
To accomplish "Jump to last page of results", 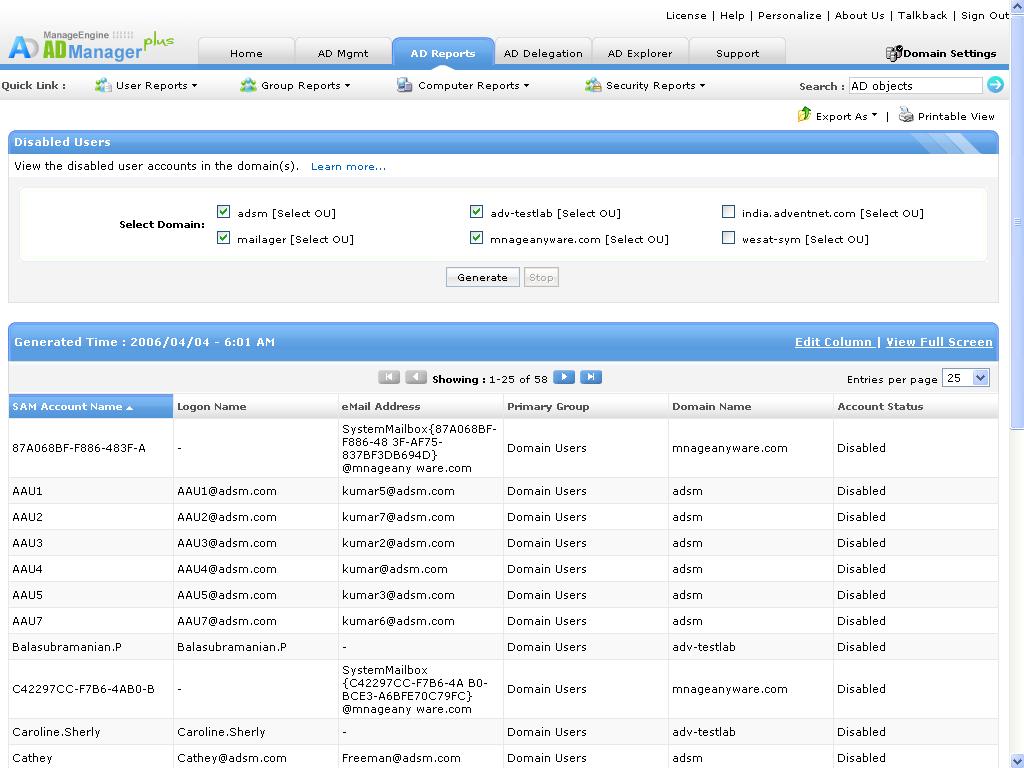I will pos(591,377).
